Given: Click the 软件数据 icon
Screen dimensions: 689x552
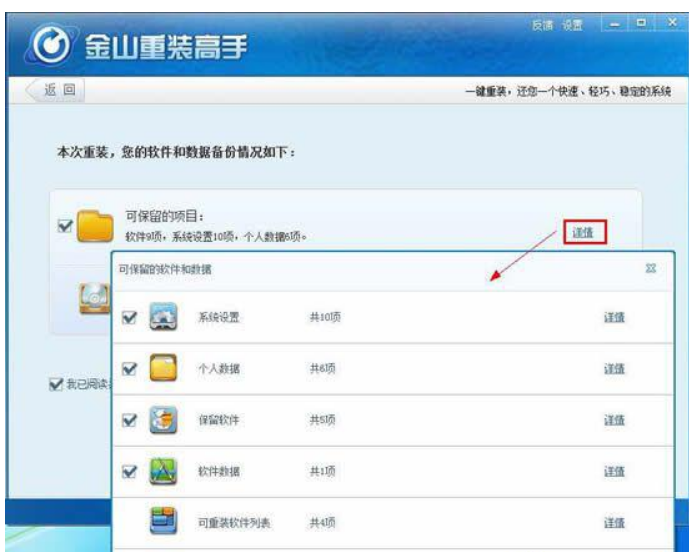Looking at the screenshot, I should [163, 472].
